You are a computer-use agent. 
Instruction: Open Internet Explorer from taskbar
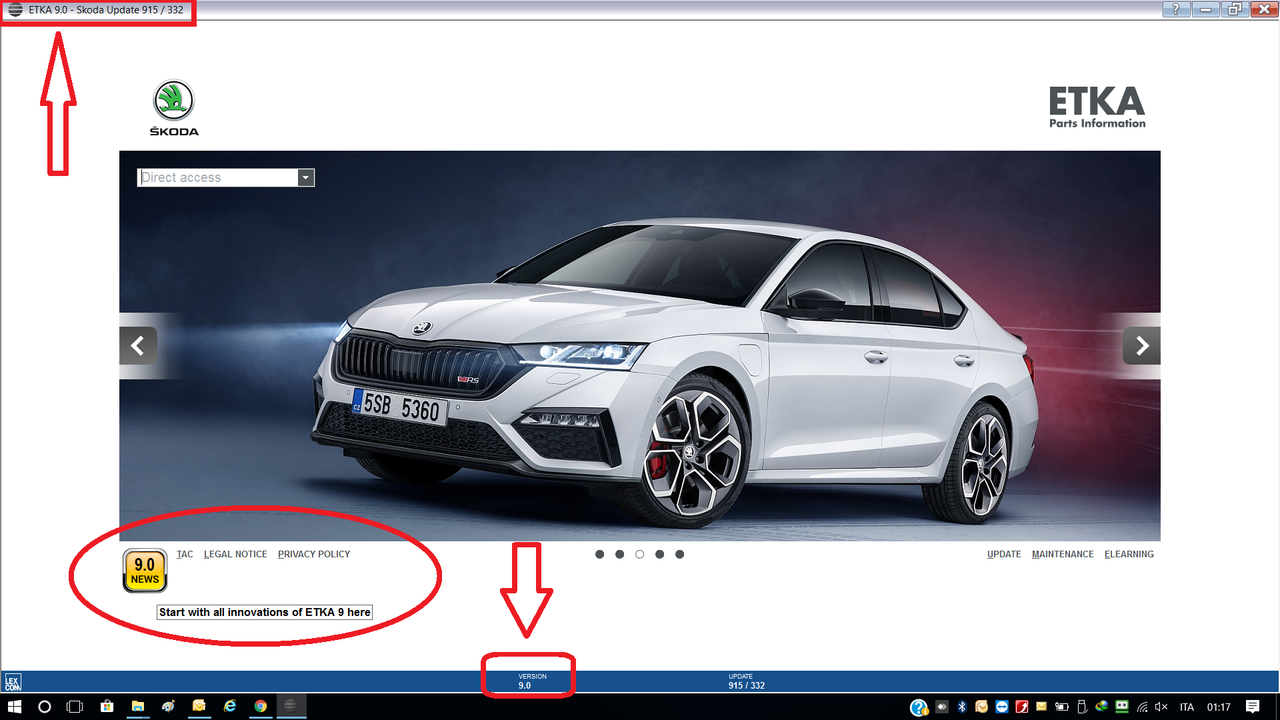coord(230,707)
